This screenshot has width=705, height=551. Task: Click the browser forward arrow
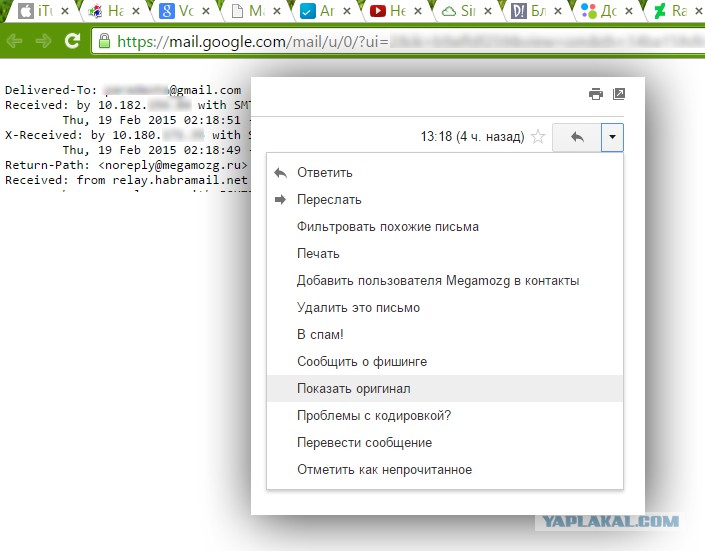pos(43,41)
